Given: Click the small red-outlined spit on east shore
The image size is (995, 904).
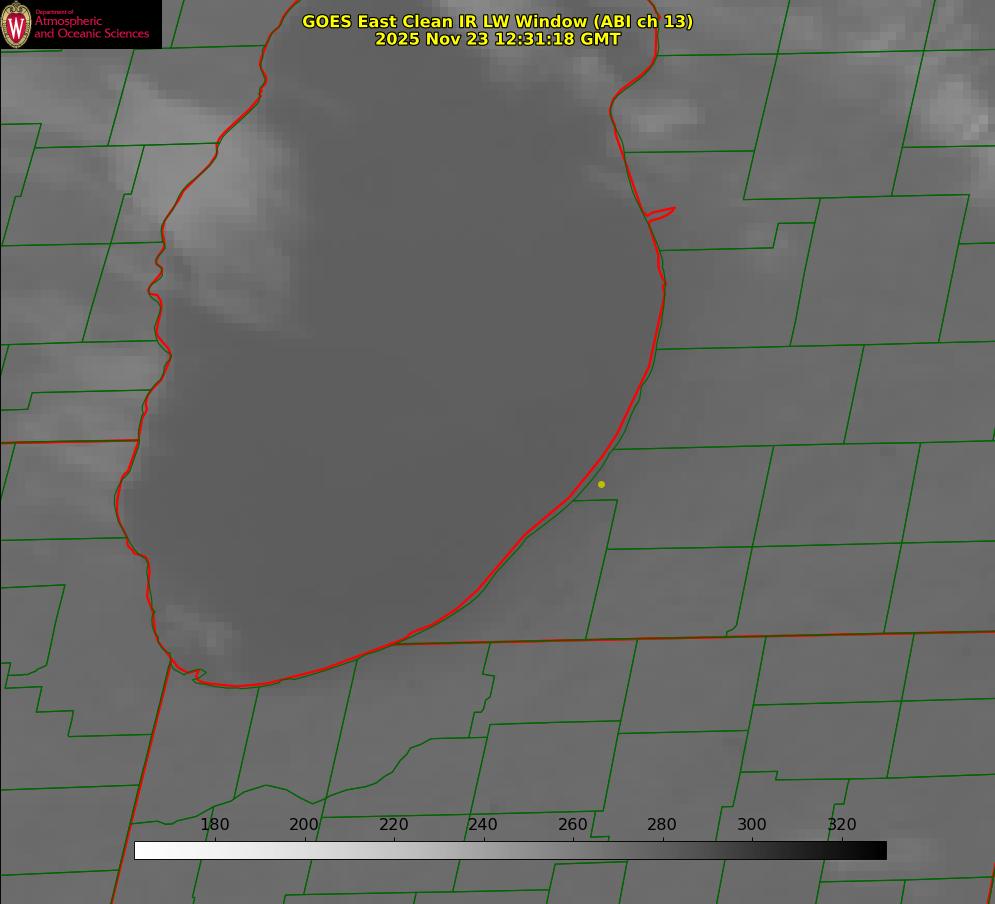Looking at the screenshot, I should point(661,213).
